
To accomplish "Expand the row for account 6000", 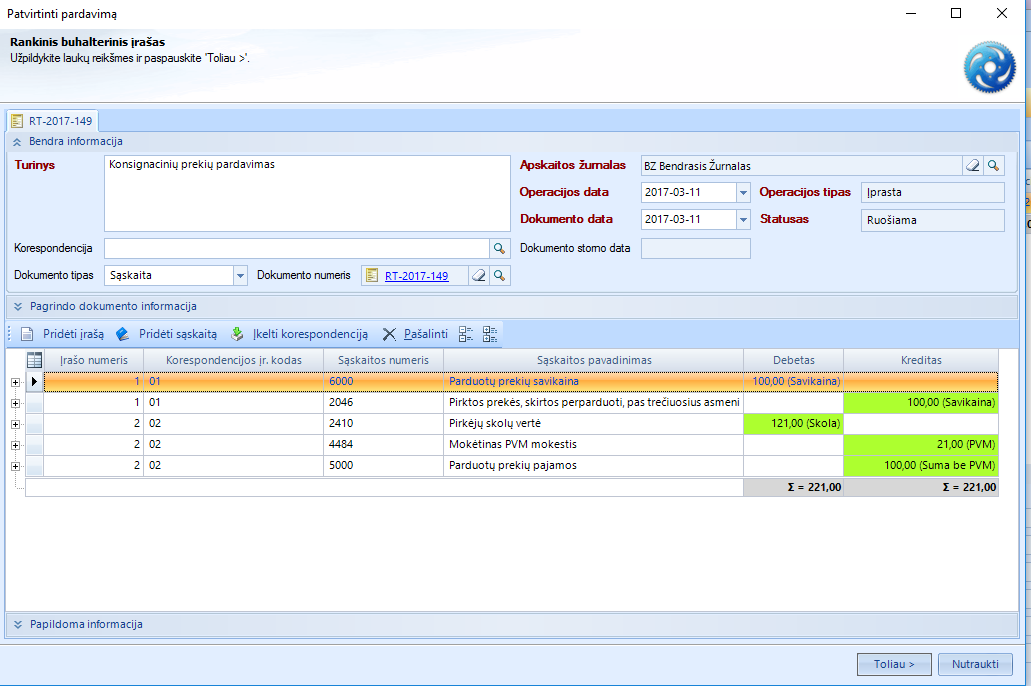I will pos(15,382).
